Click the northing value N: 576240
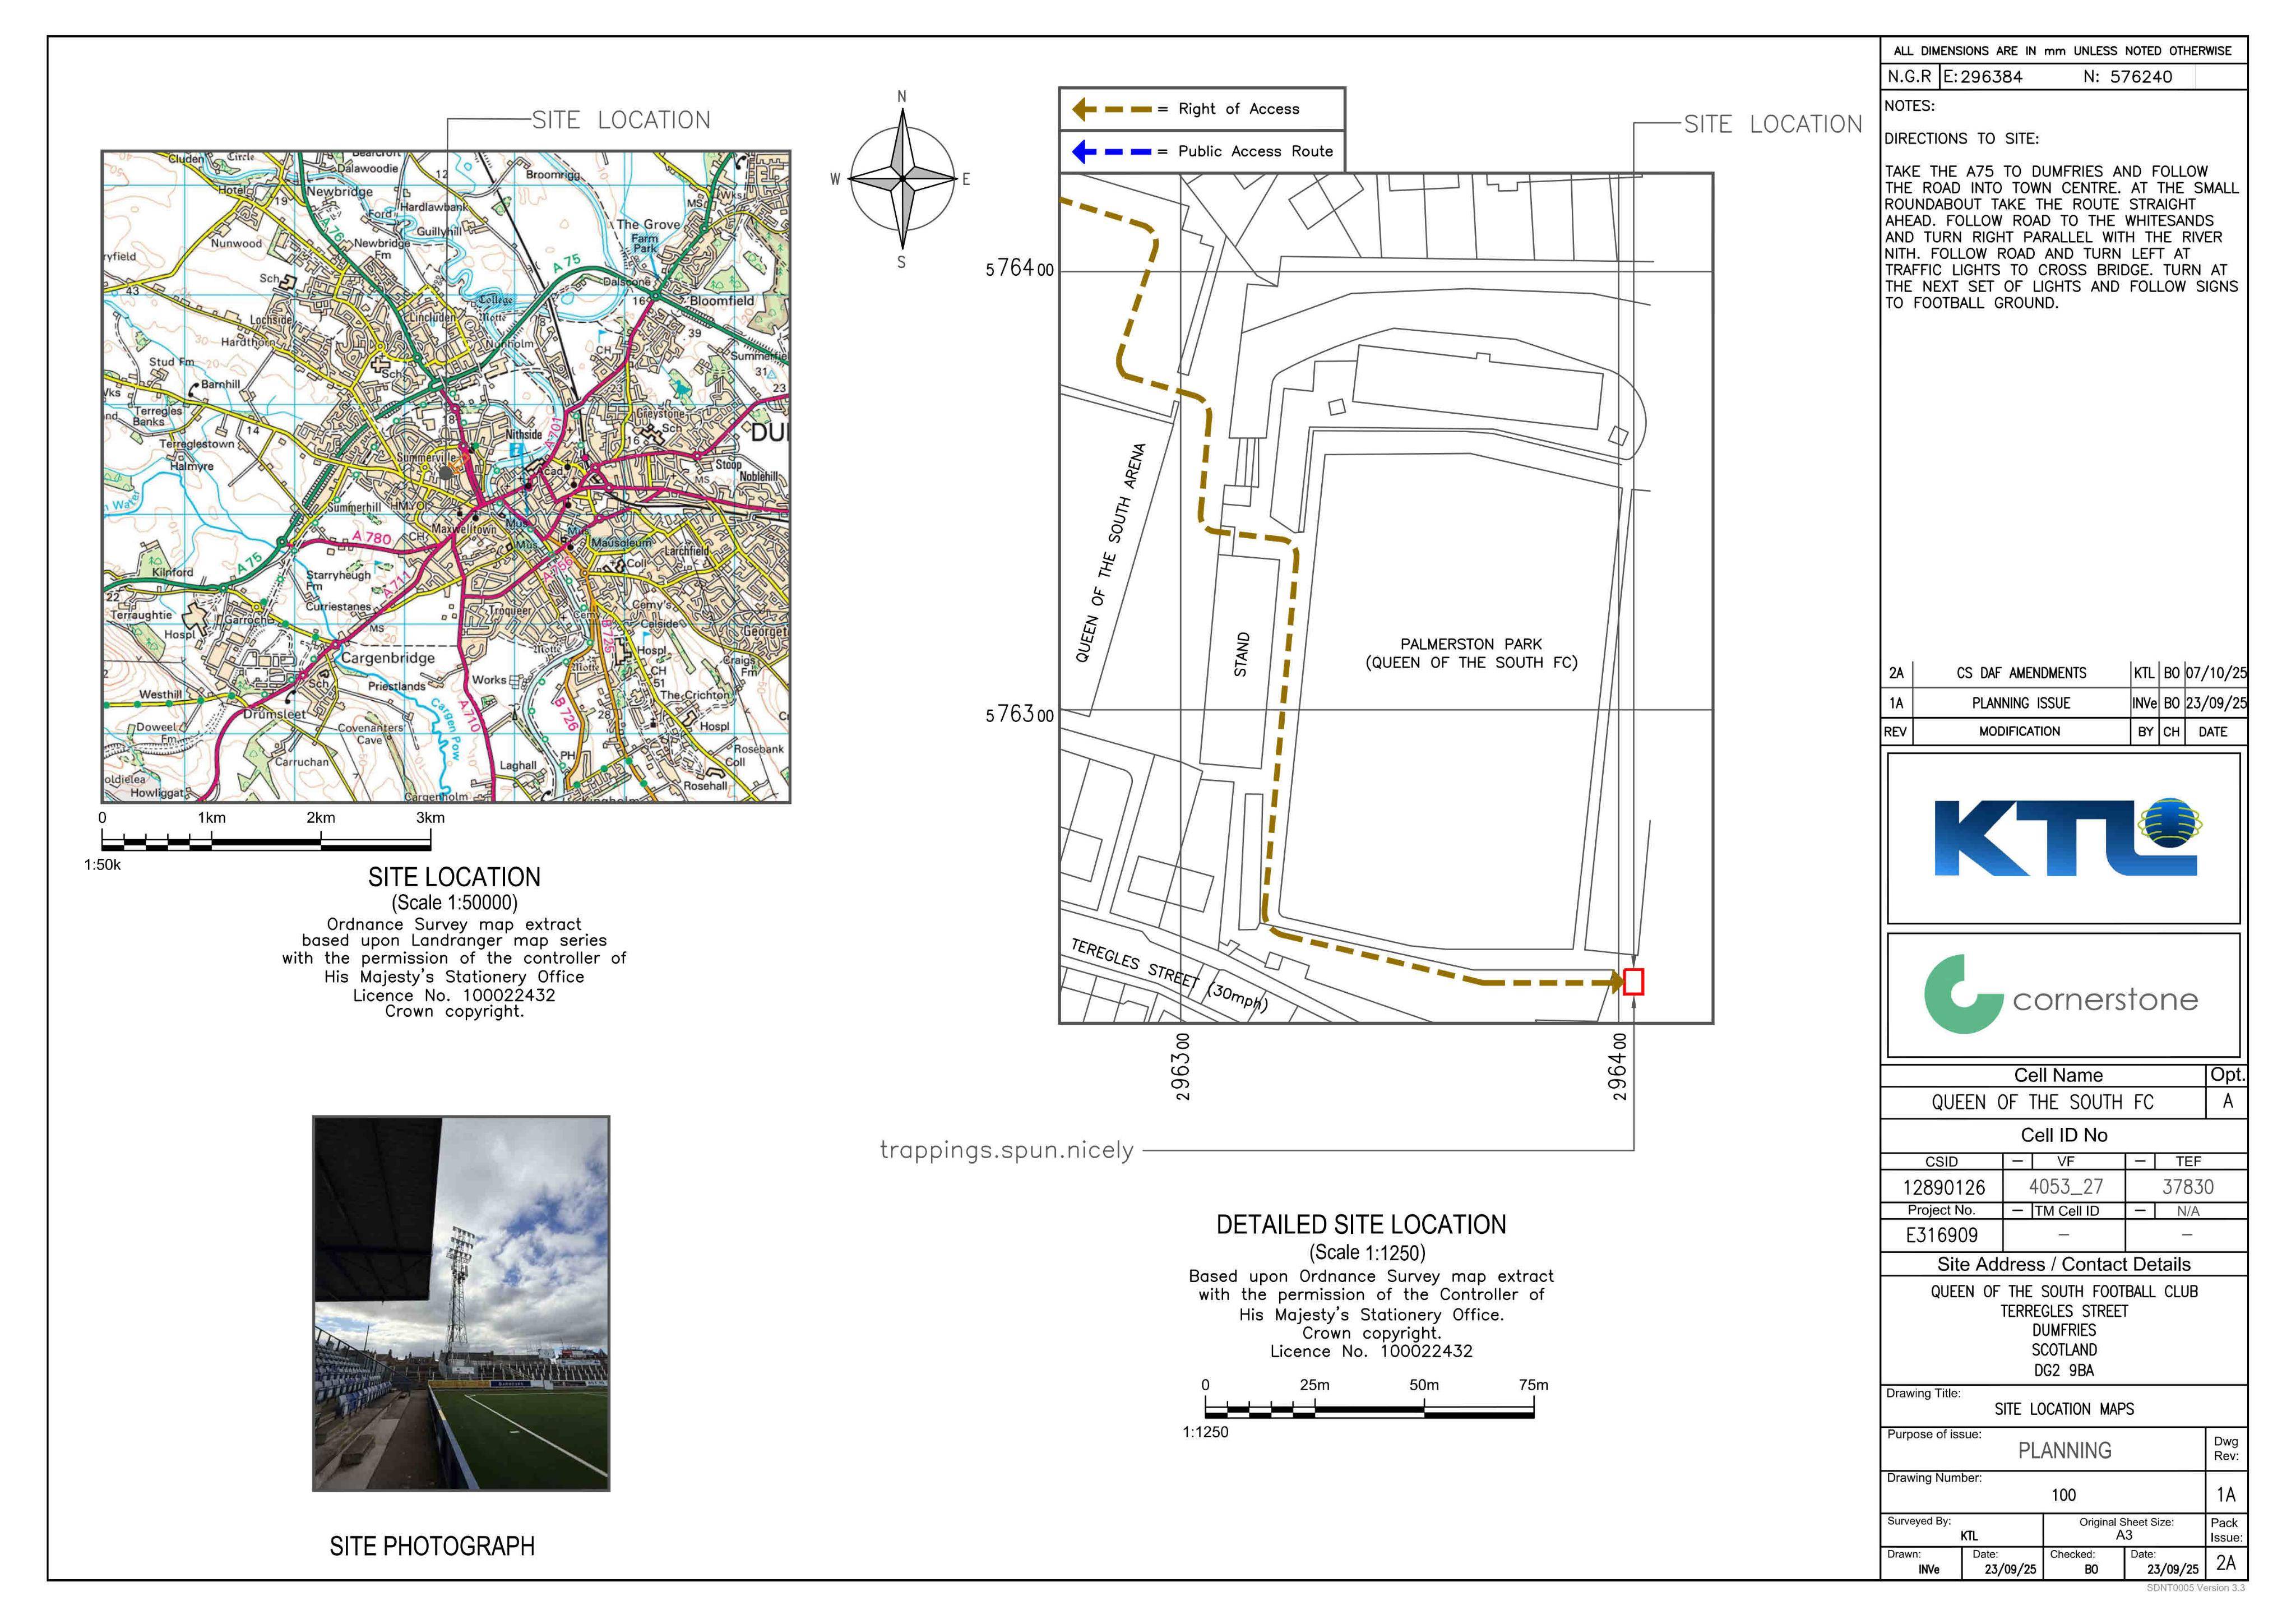This screenshot has height=1624, width=2296. click(2127, 77)
